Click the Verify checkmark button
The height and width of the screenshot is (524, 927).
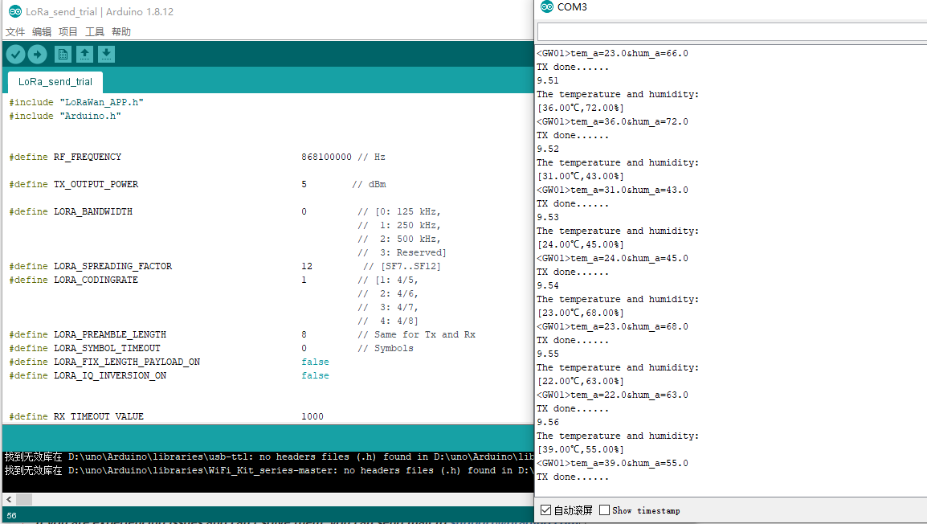tap(16, 55)
